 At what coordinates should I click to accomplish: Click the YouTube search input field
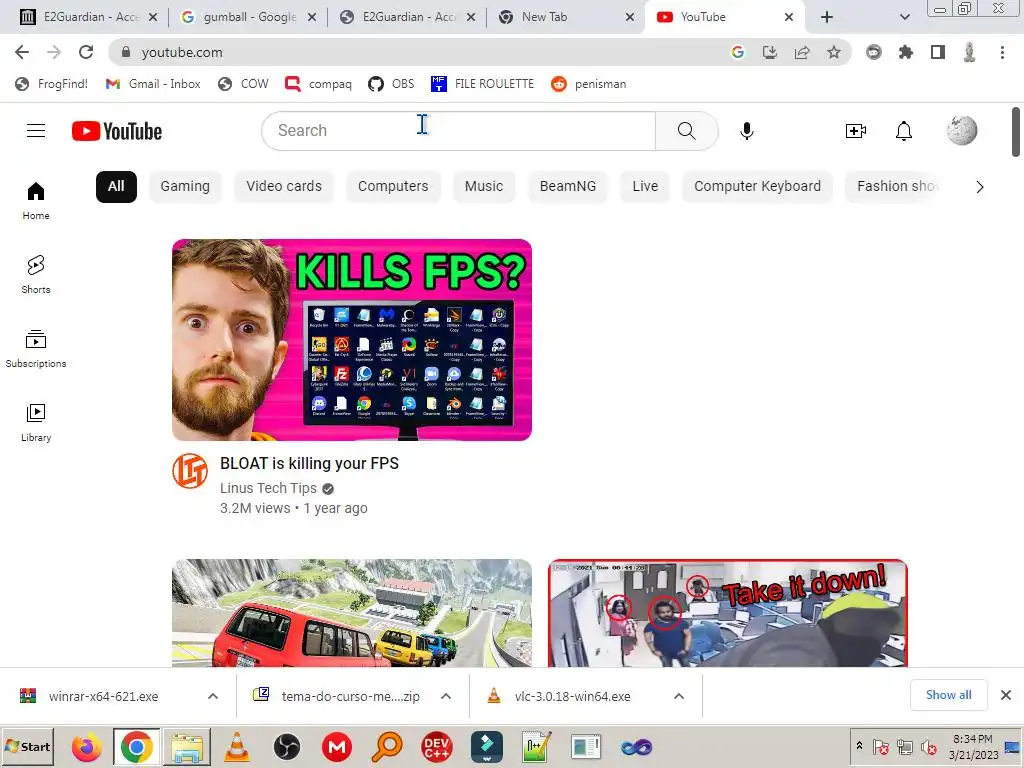[x=458, y=131]
